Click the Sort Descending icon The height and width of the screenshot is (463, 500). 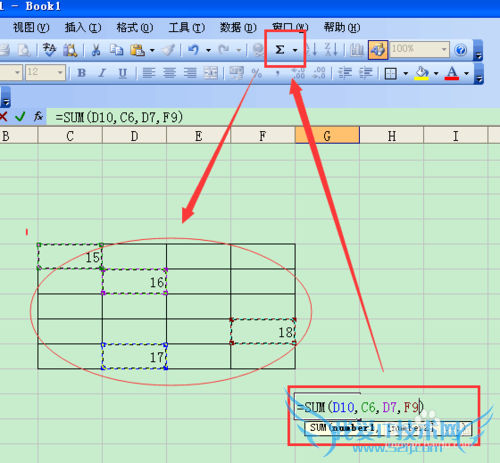331,50
